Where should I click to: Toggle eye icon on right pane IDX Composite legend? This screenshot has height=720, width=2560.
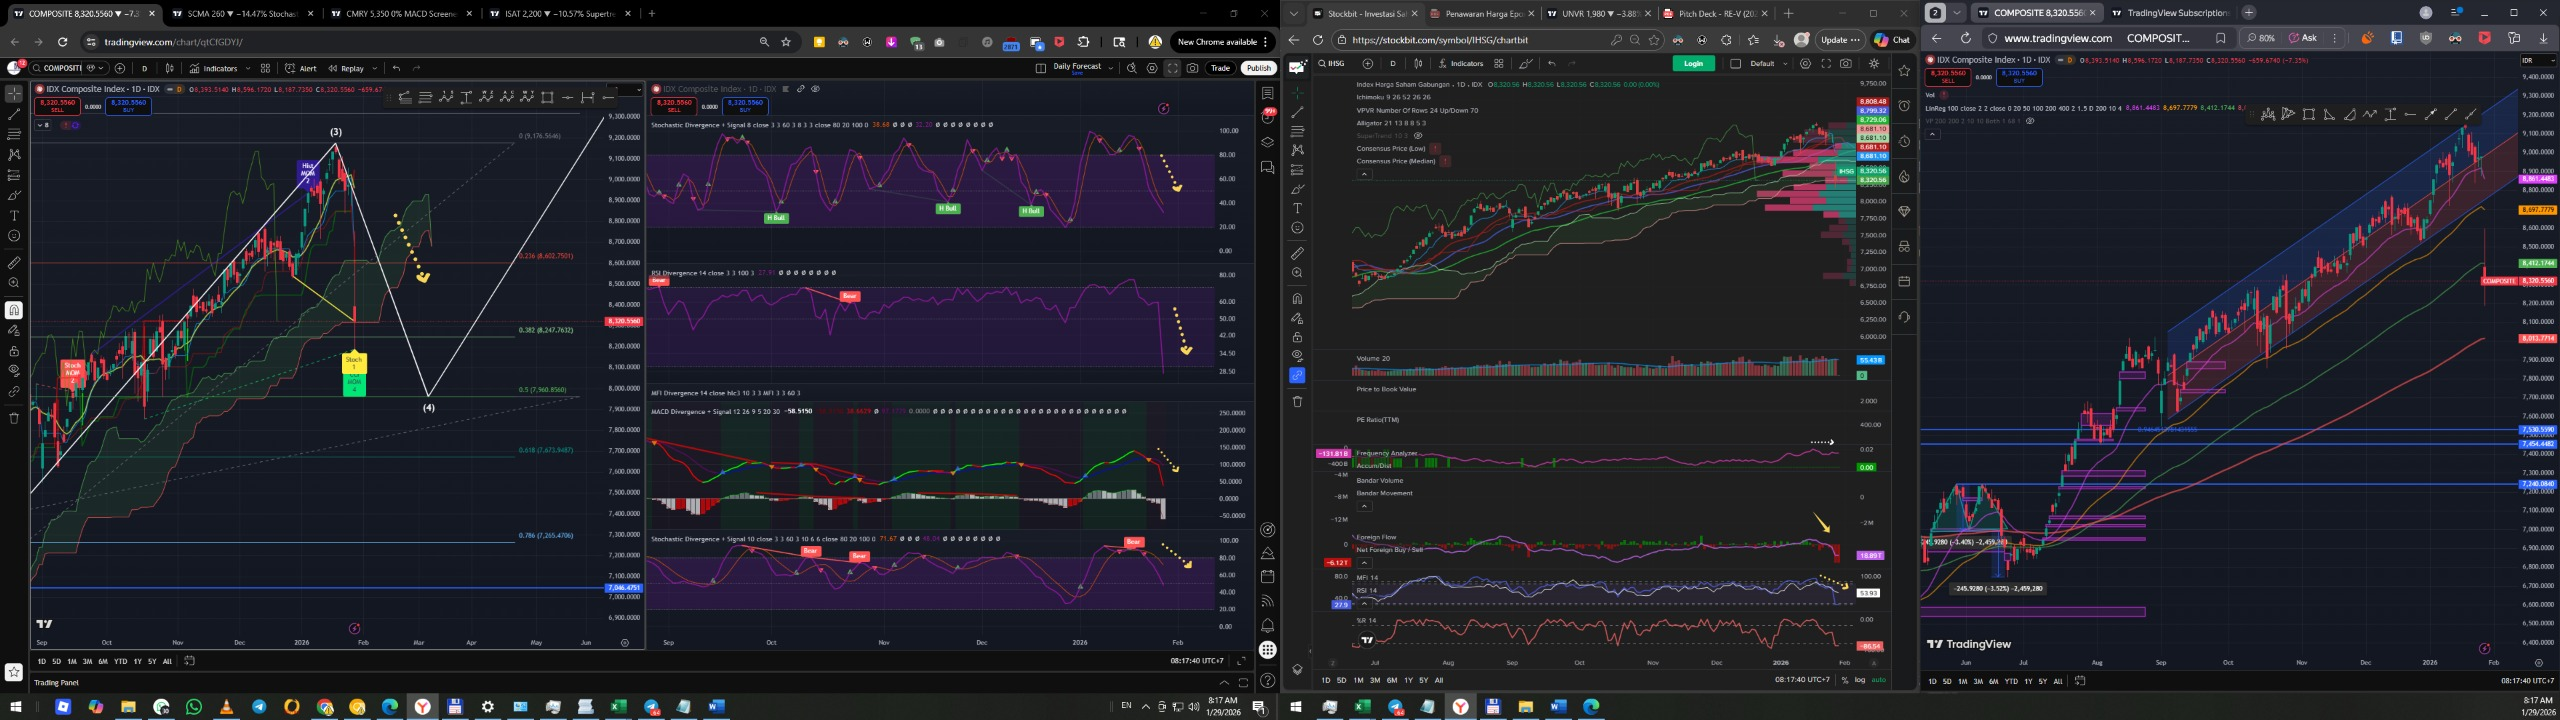tap(815, 89)
